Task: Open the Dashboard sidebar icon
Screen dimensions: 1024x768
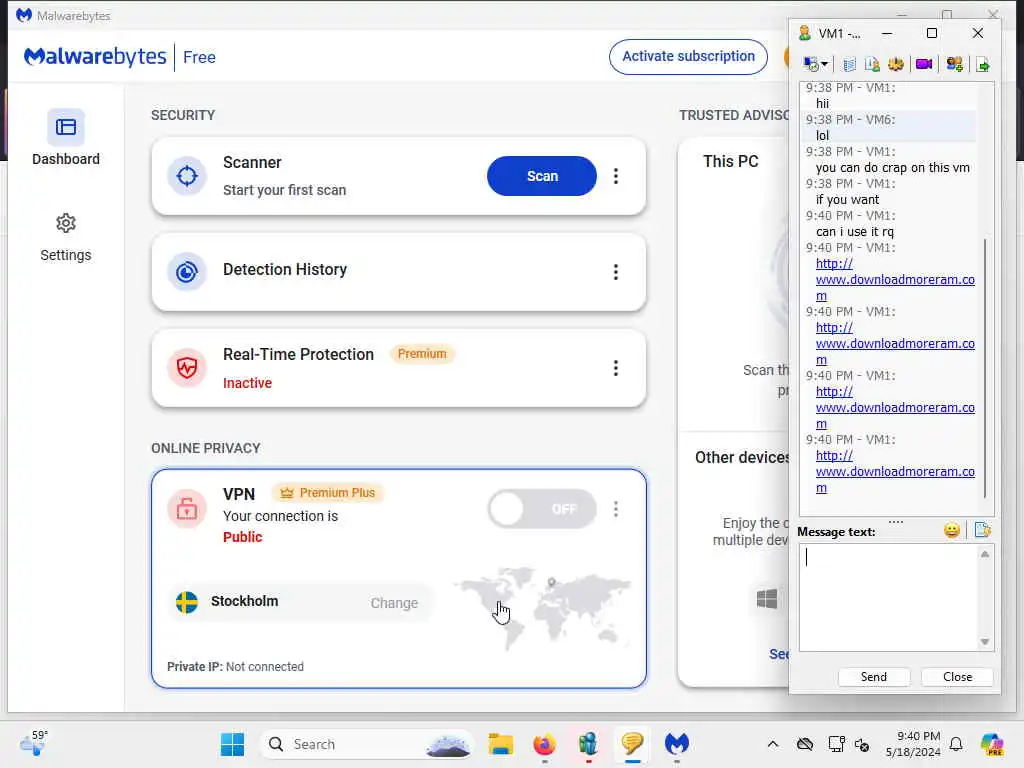Action: [65, 127]
